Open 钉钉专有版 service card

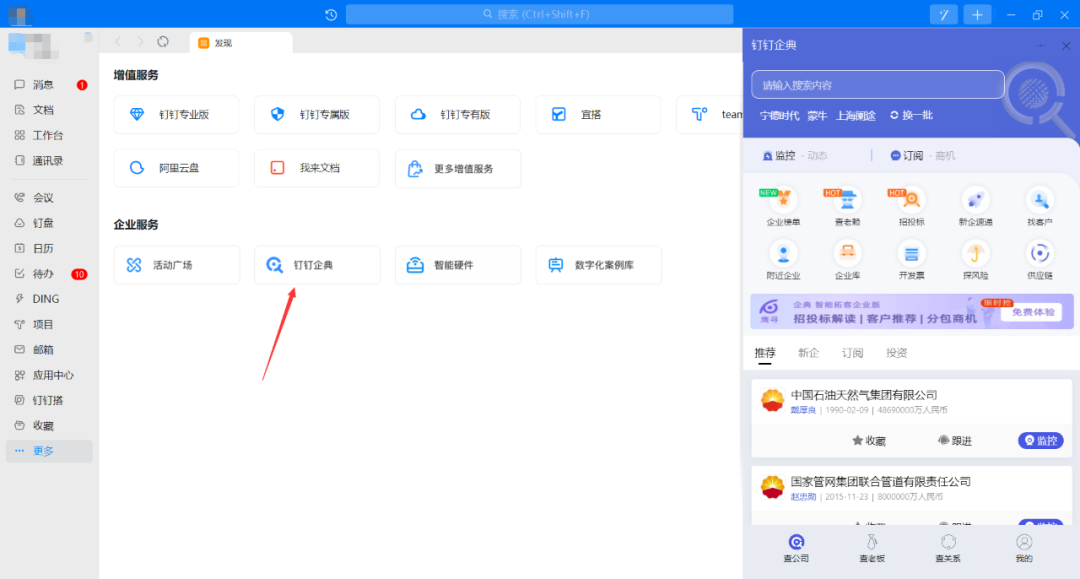pos(457,114)
